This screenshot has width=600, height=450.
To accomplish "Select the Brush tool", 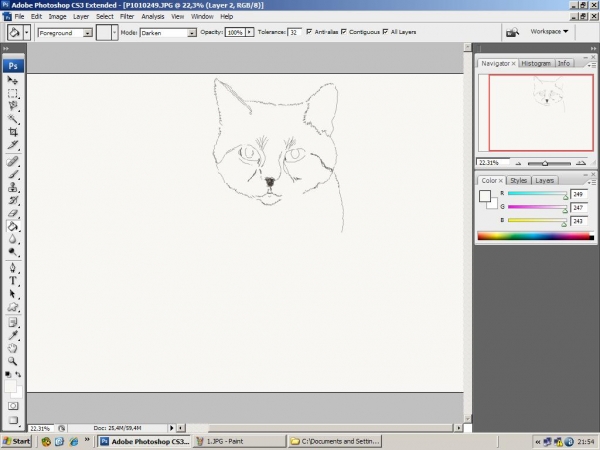I will coord(13,174).
